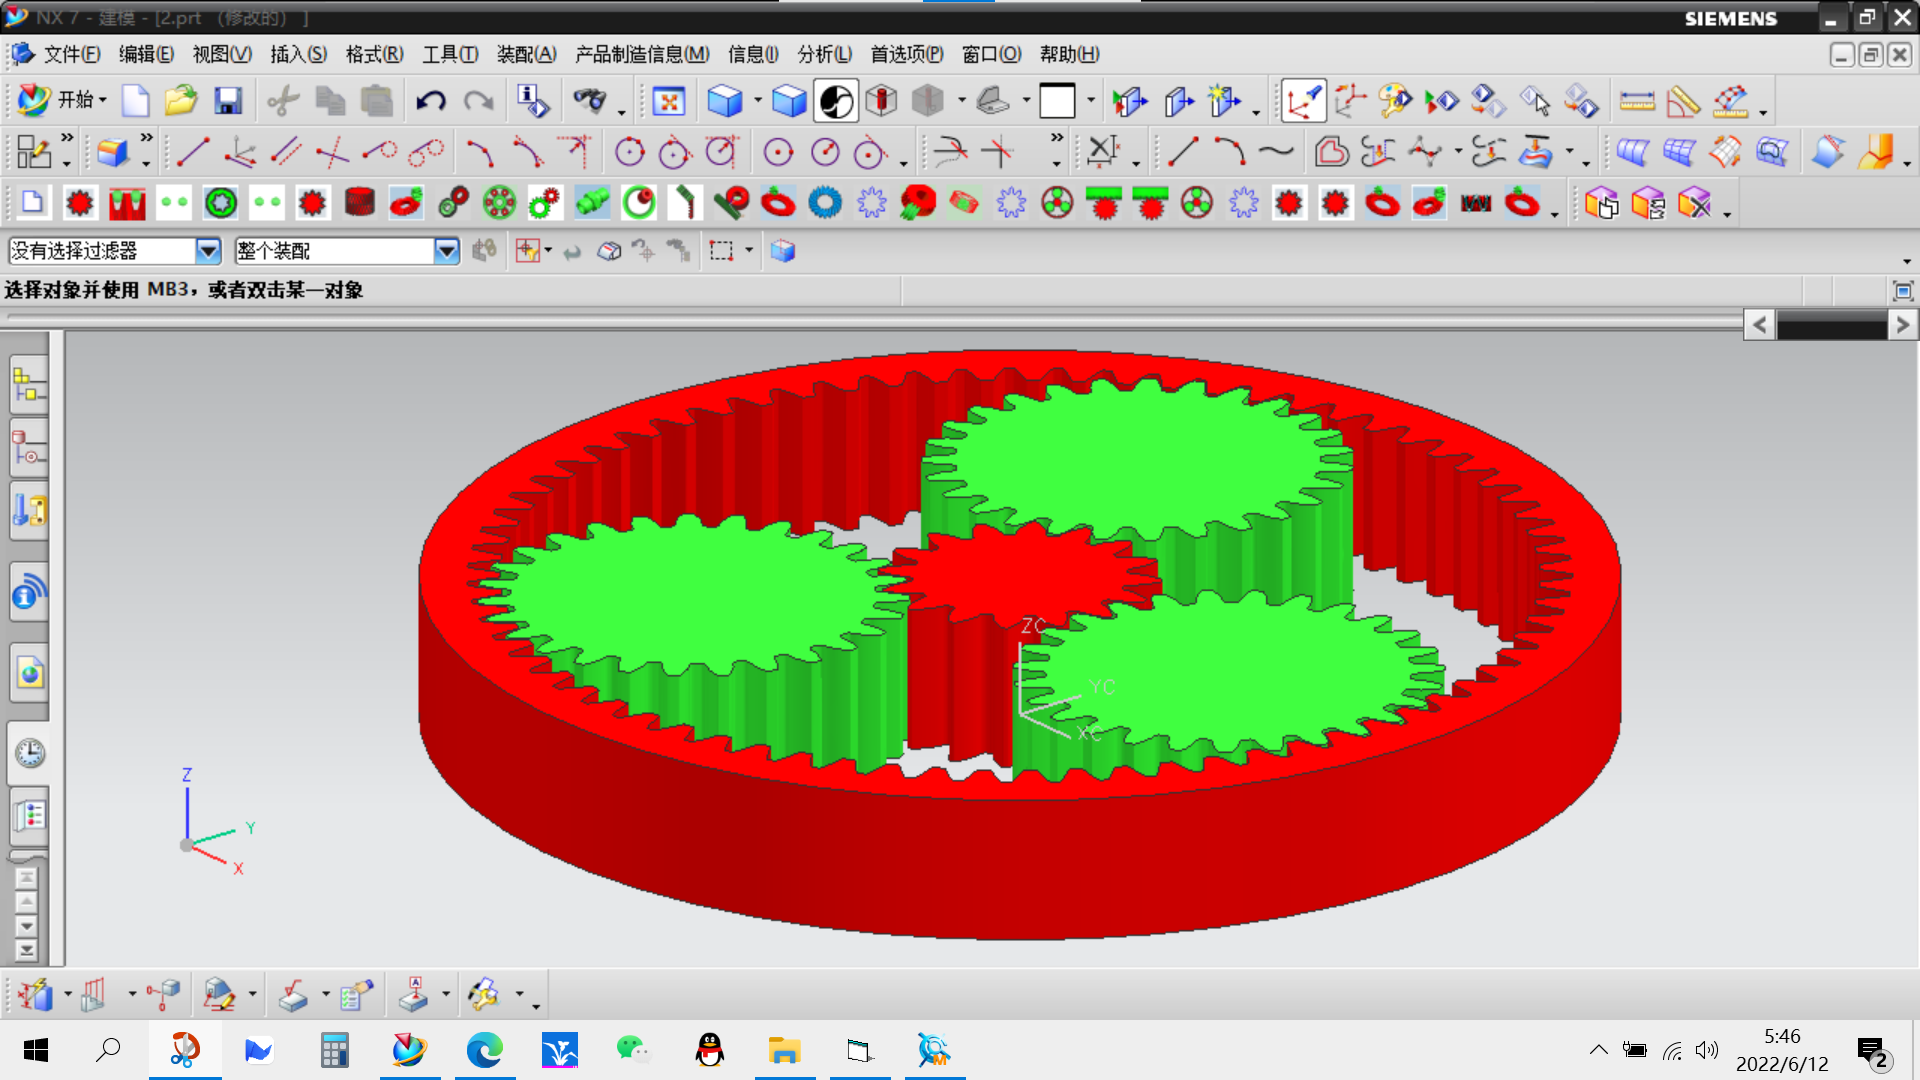Expand the selection rectangle dropdown arrow
Screen dimensions: 1920x1080
click(749, 251)
